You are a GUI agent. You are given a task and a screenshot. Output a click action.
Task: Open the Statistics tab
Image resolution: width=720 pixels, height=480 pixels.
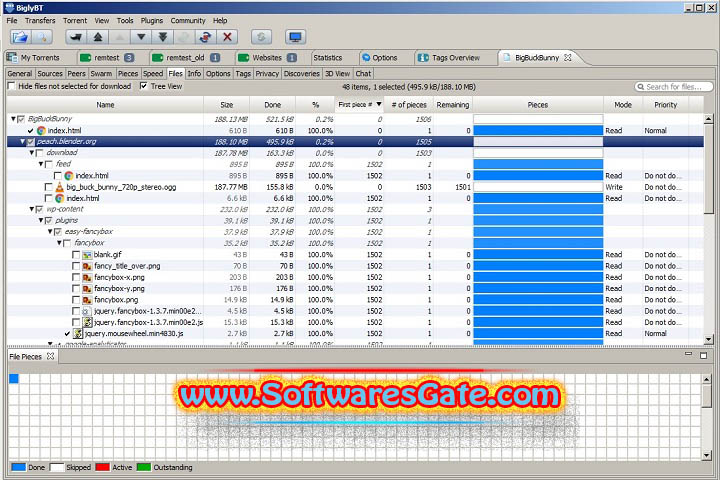click(327, 57)
